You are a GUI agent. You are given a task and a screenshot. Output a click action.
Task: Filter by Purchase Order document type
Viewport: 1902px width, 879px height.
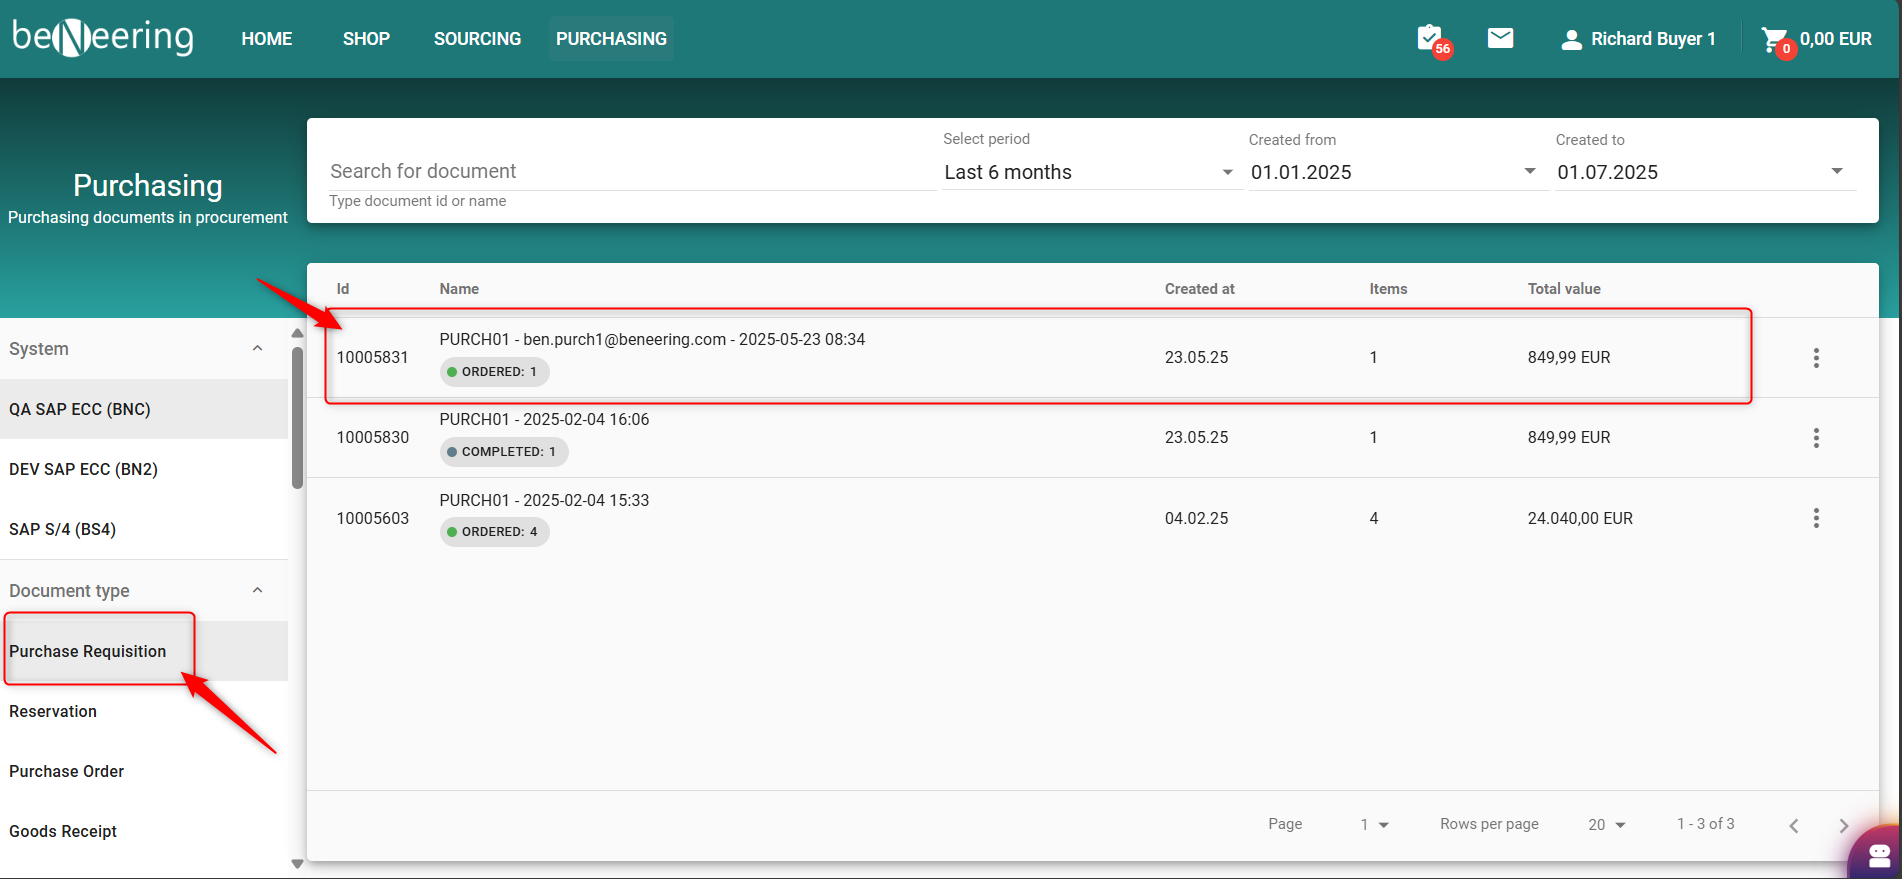(67, 771)
